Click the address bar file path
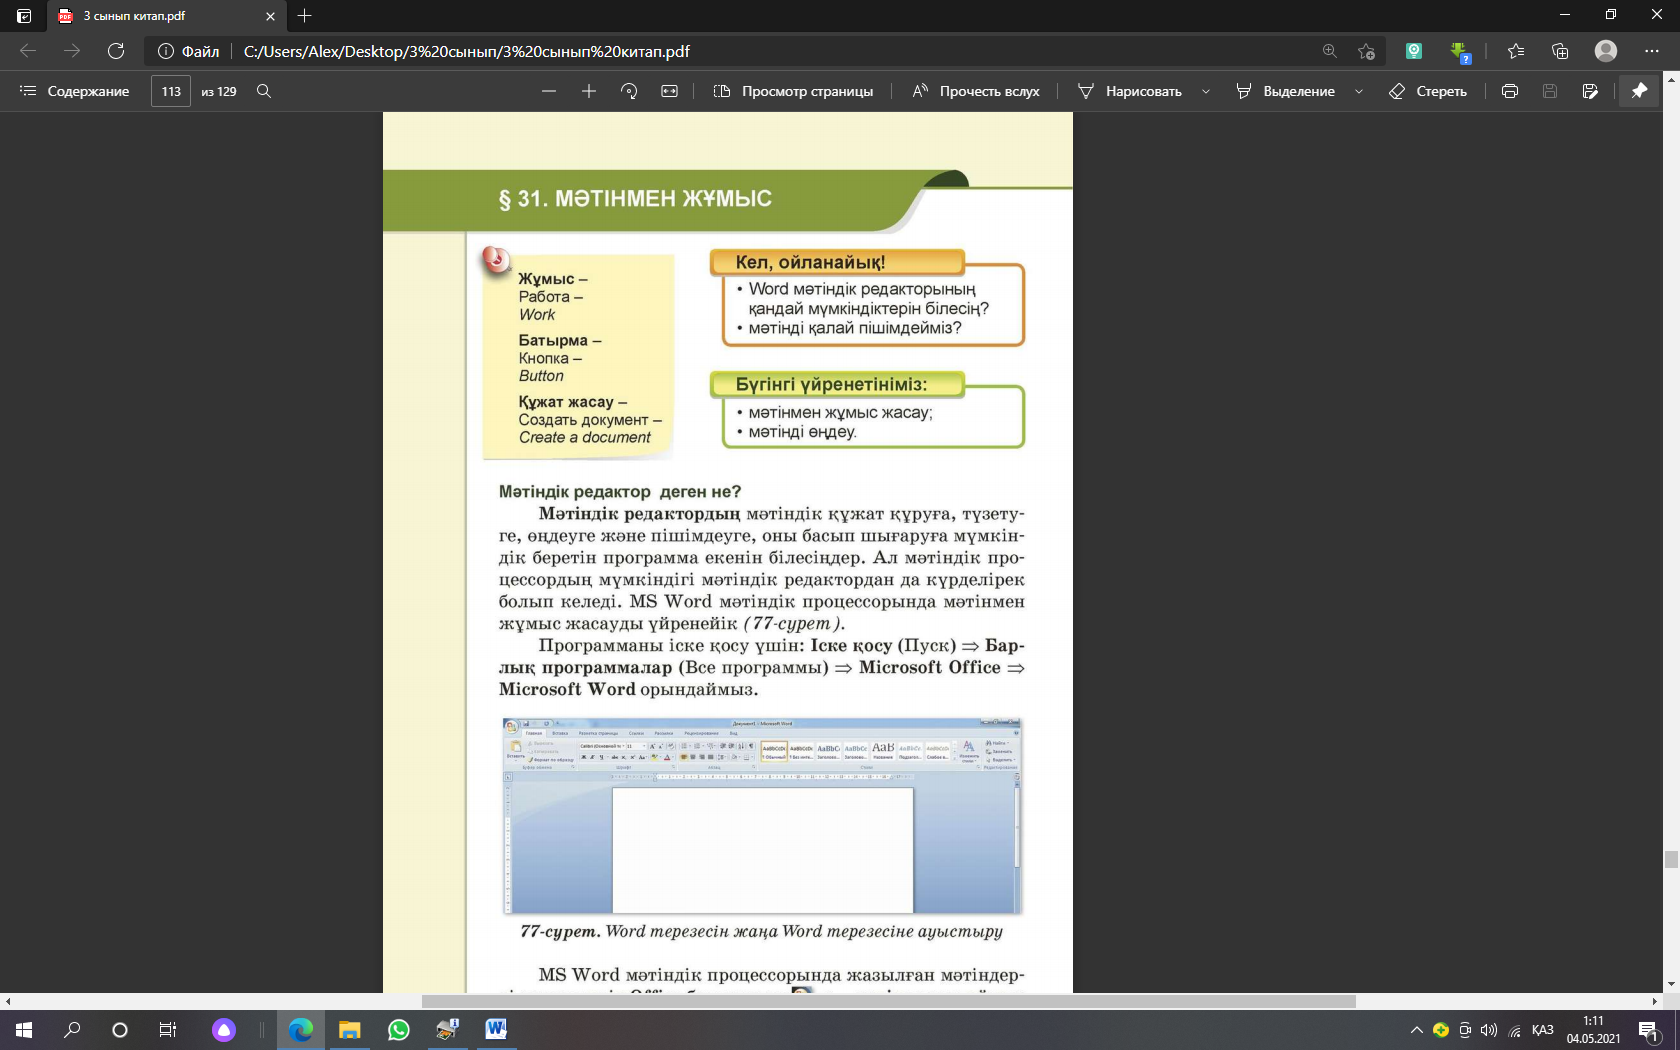 (467, 51)
